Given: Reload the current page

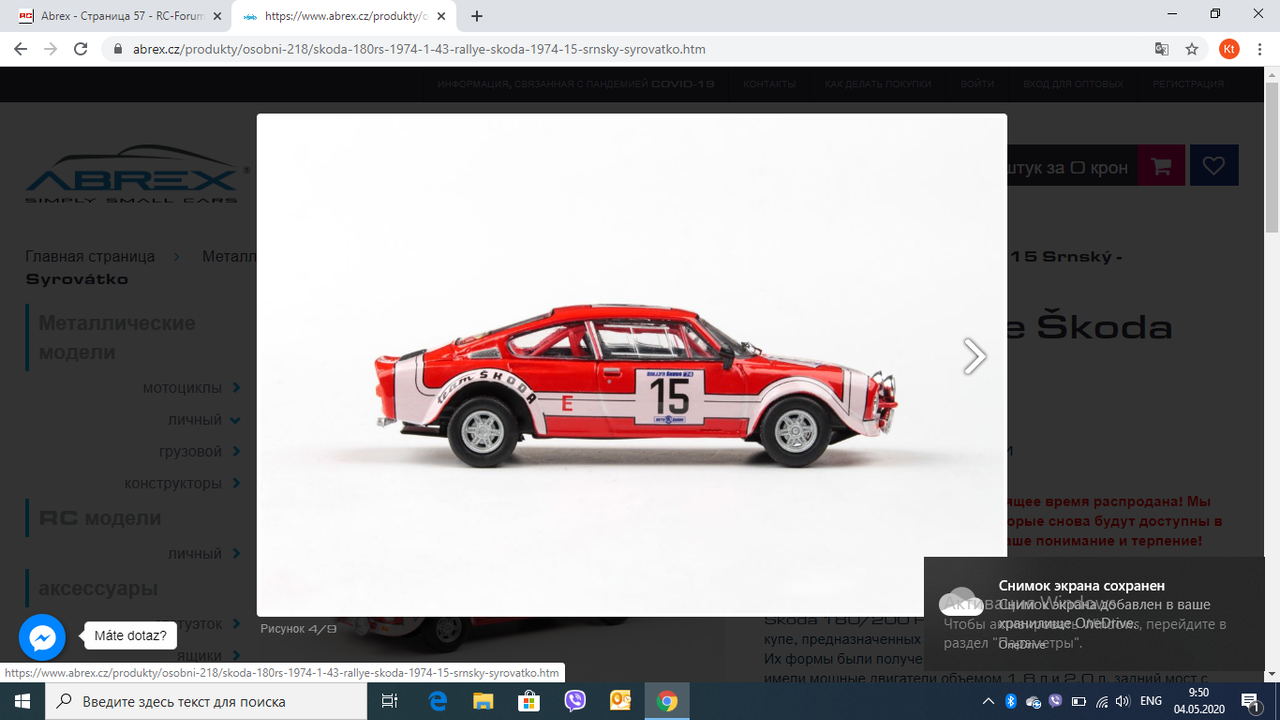Looking at the screenshot, I should pyautogui.click(x=82, y=48).
